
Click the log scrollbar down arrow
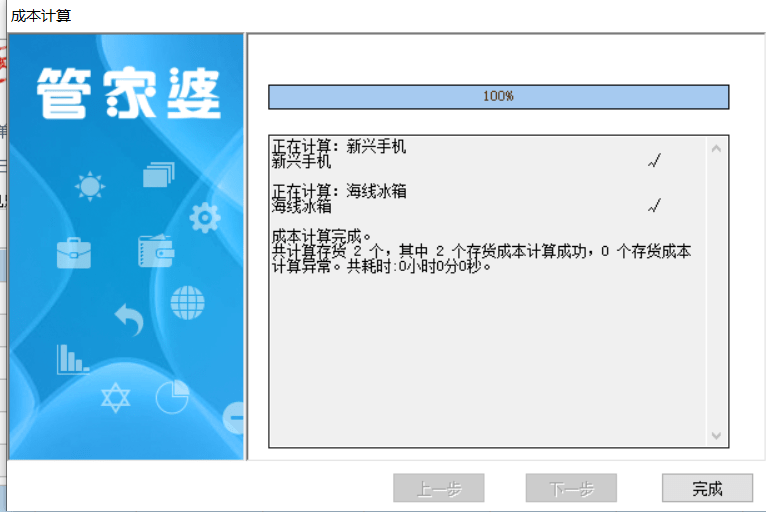[x=716, y=435]
